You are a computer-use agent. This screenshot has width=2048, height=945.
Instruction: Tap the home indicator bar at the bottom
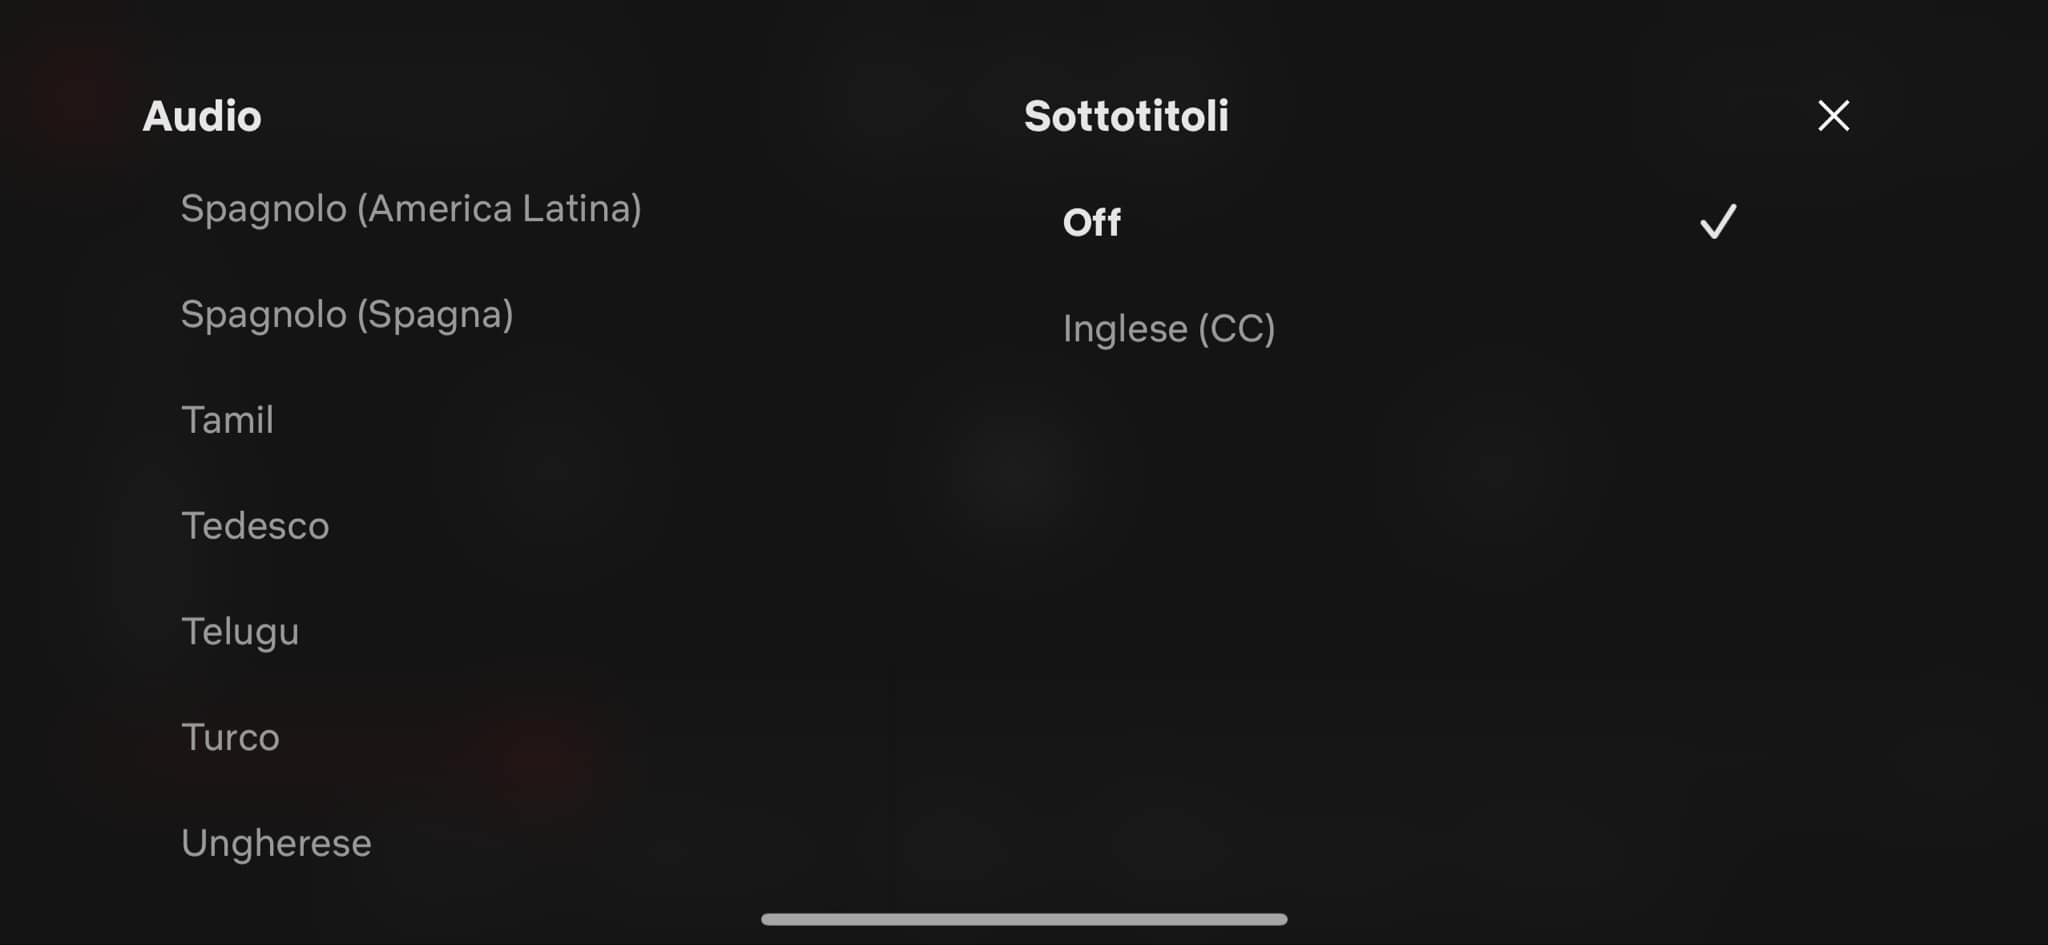click(1024, 919)
